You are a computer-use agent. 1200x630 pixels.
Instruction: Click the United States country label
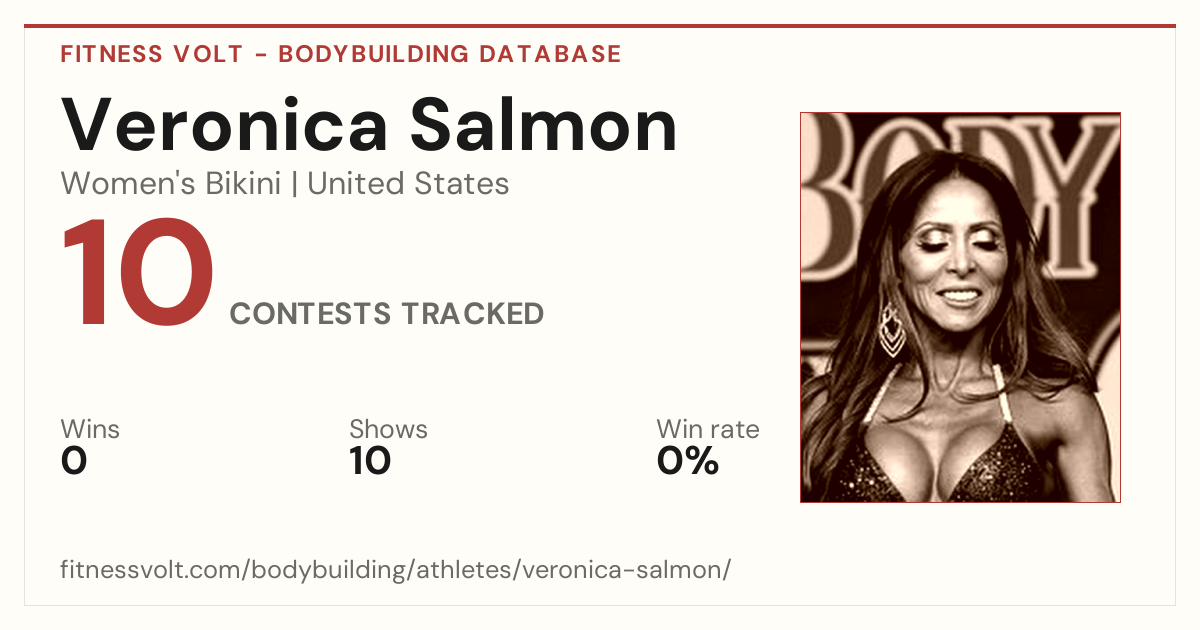coord(408,184)
